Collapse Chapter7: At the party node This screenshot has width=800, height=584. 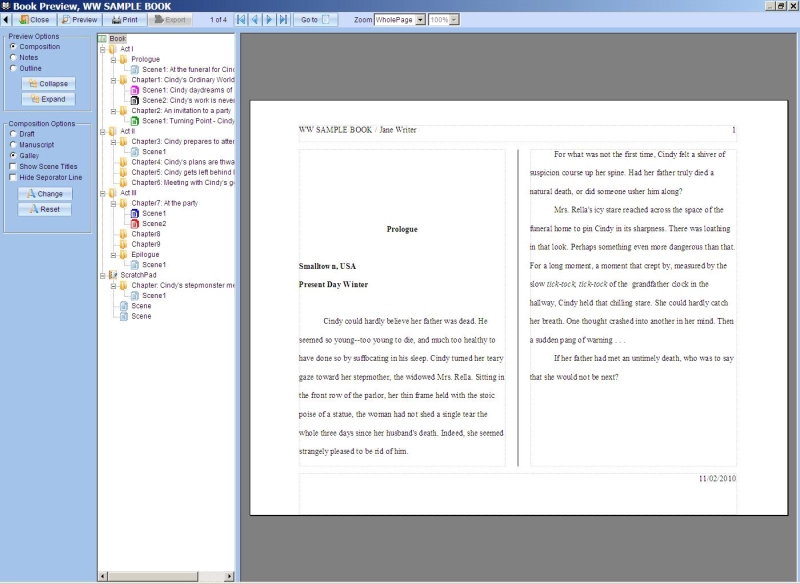coord(113,203)
